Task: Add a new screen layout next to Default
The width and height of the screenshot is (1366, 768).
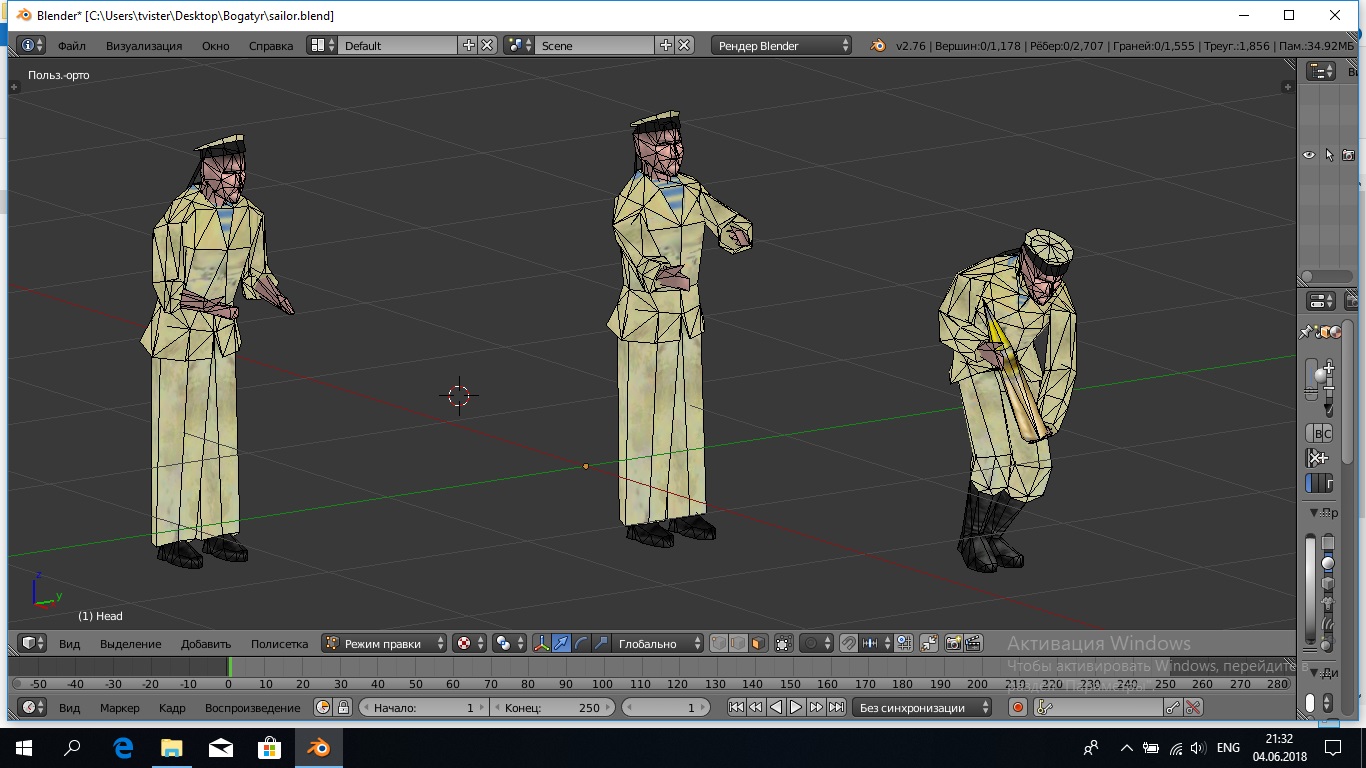Action: point(468,46)
